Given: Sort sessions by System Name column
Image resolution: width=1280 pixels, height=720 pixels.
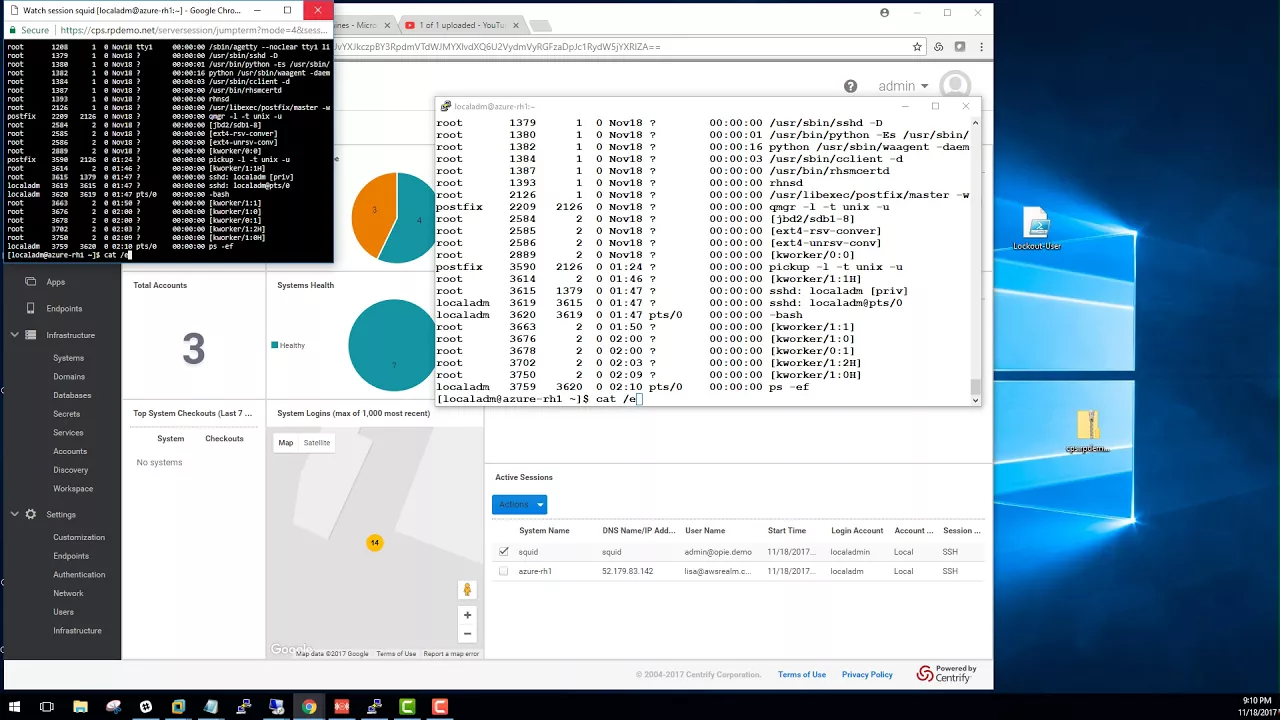Looking at the screenshot, I should coord(544,531).
